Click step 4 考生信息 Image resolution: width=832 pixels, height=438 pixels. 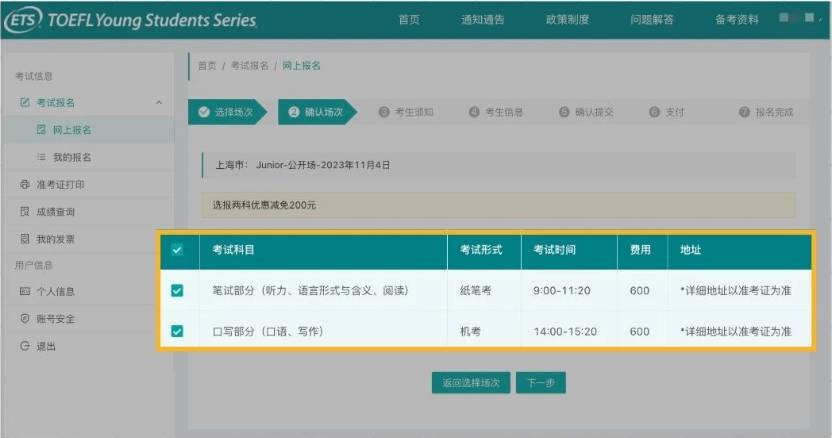(496, 112)
